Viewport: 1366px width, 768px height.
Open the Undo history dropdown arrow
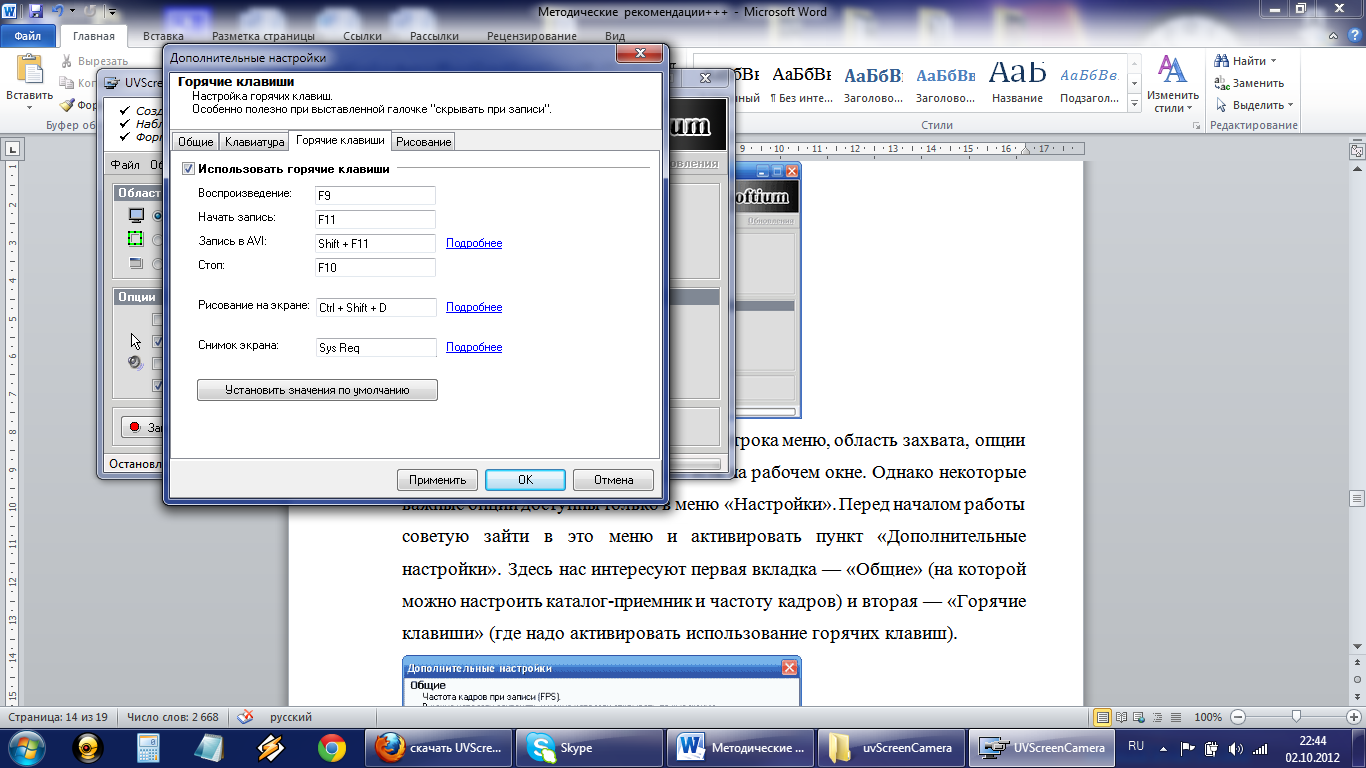pyautogui.click(x=71, y=12)
